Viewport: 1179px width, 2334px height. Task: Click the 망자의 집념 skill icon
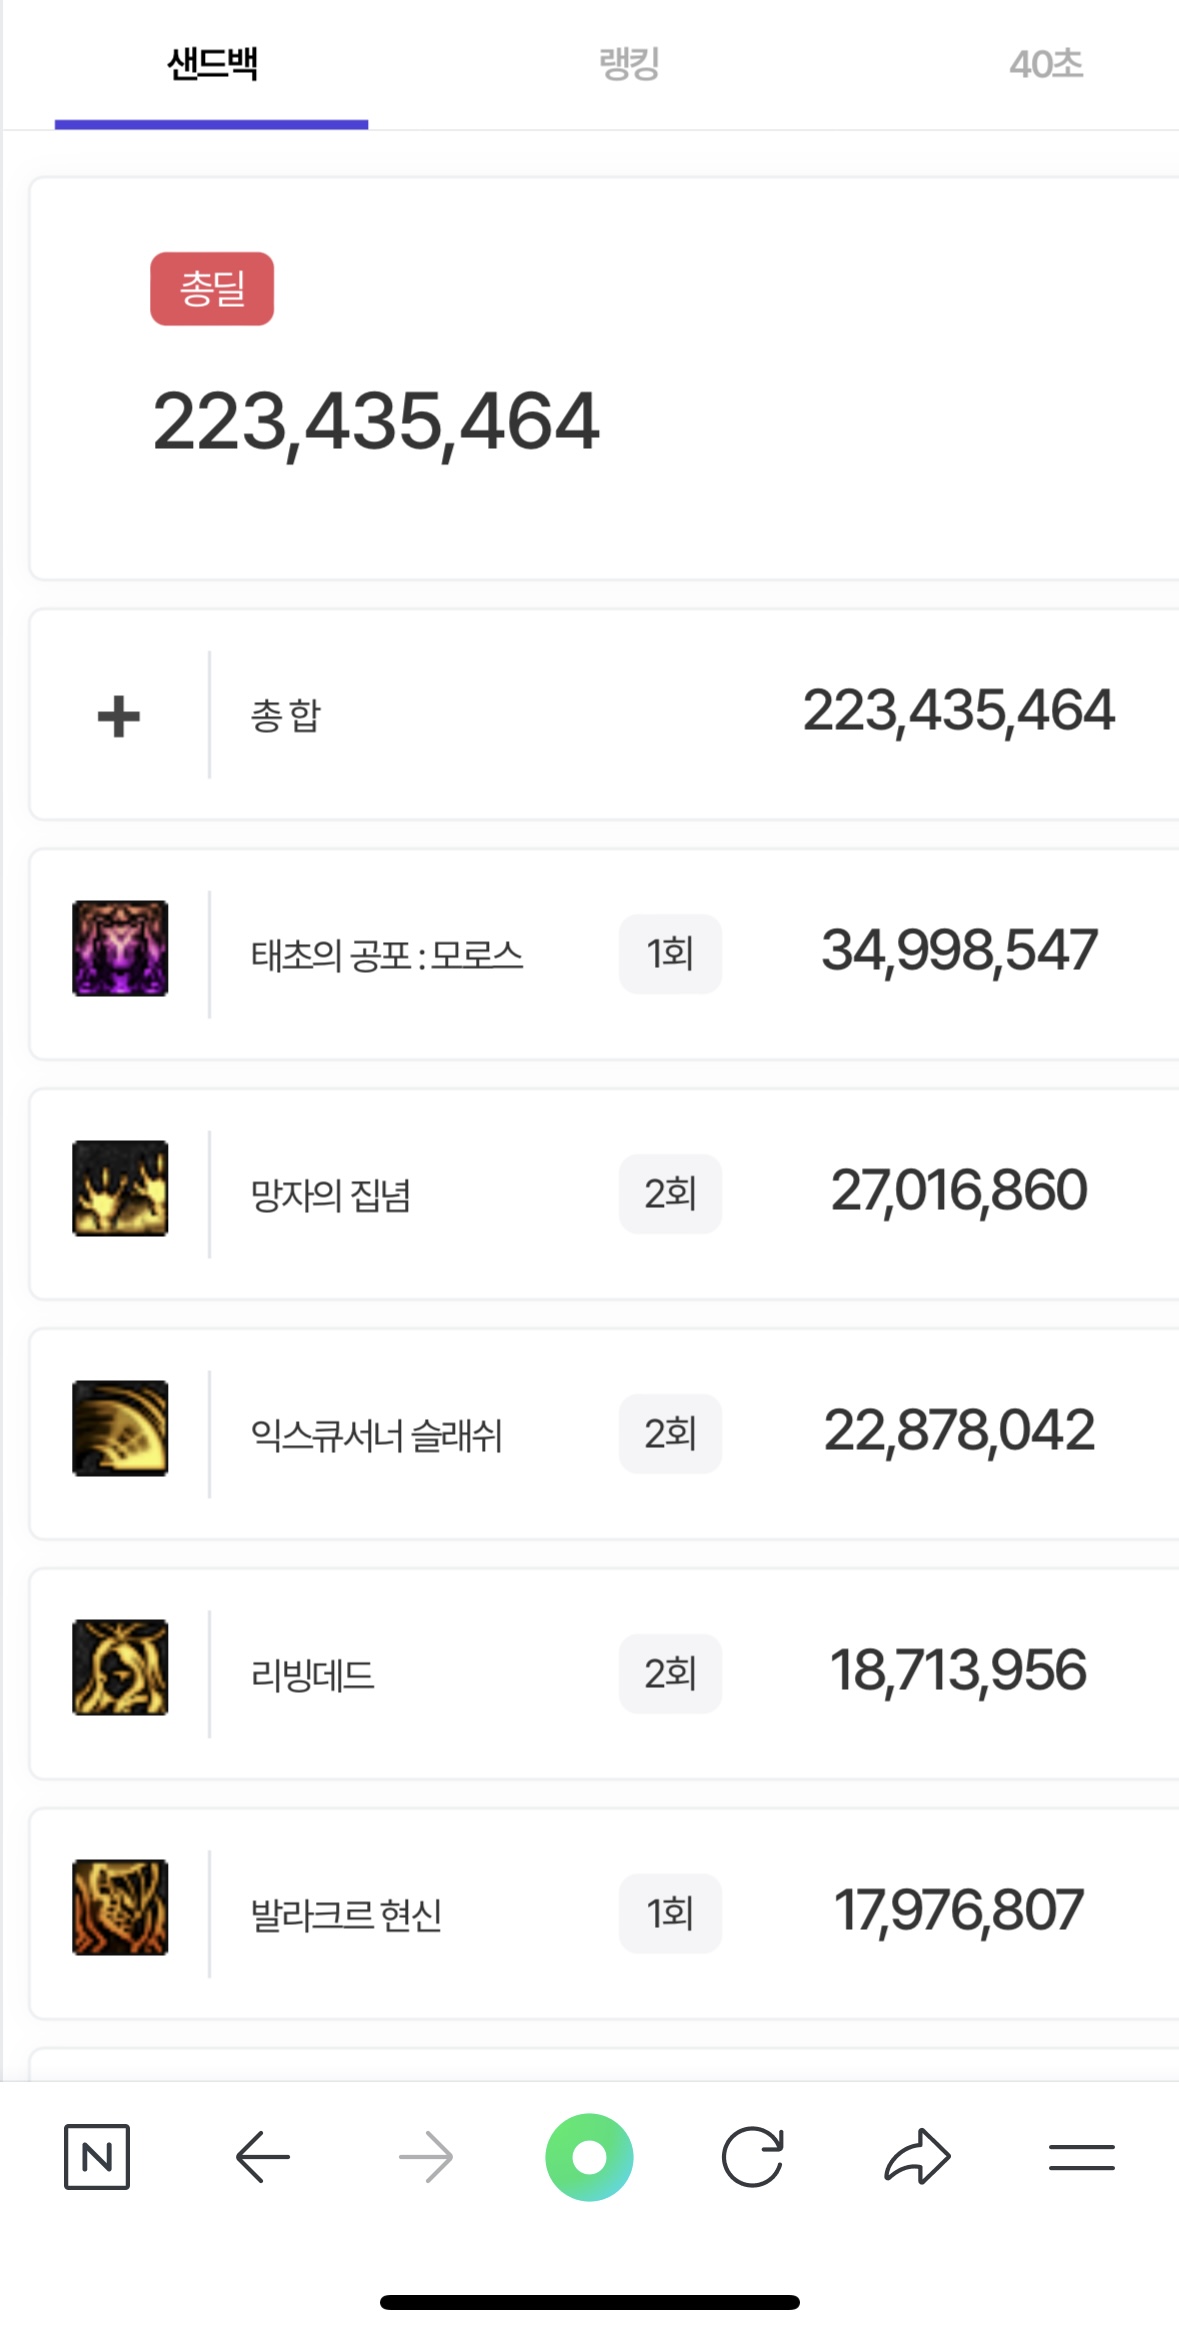(120, 1188)
